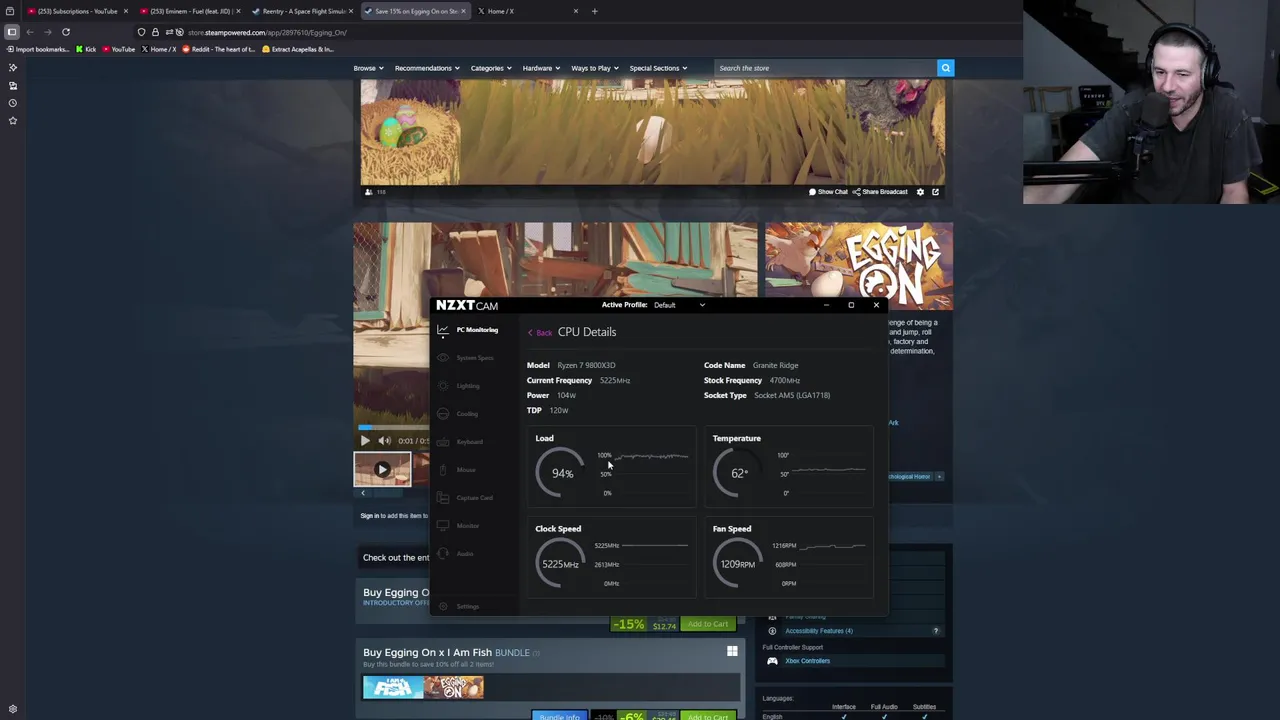
Task: Play the Egging On trailer video
Action: pos(365,440)
